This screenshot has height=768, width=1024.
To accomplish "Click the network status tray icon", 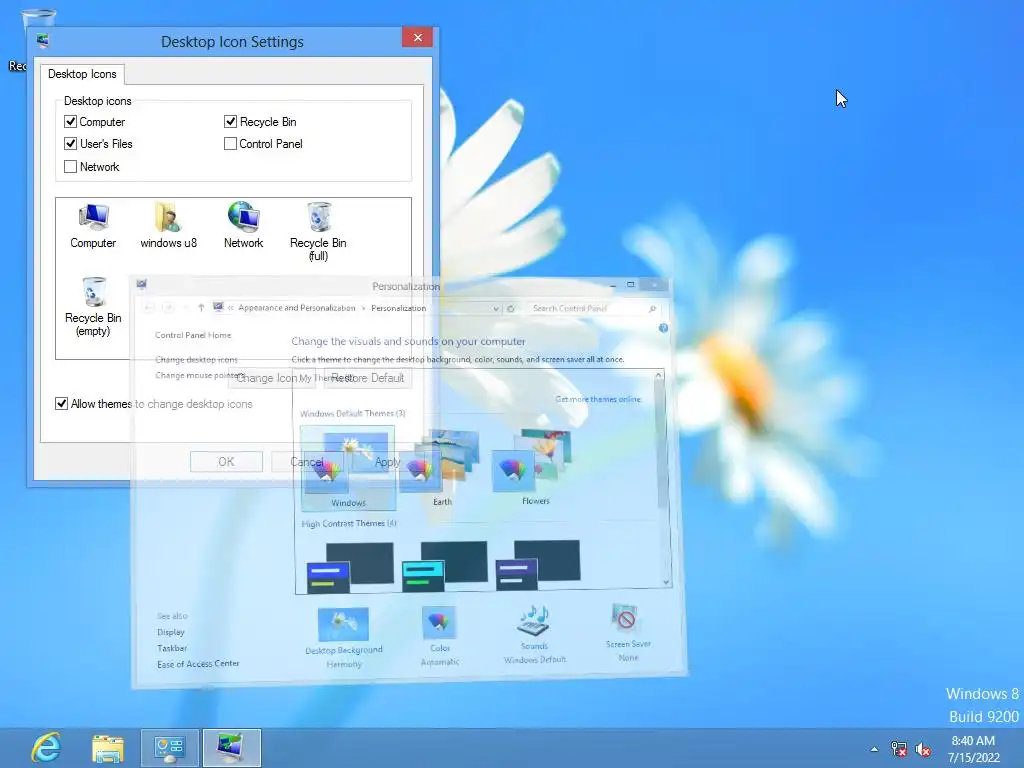I will (899, 749).
